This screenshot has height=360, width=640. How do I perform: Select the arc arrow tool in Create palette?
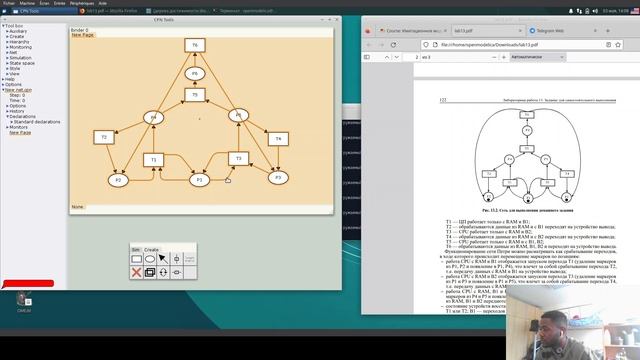point(163,259)
